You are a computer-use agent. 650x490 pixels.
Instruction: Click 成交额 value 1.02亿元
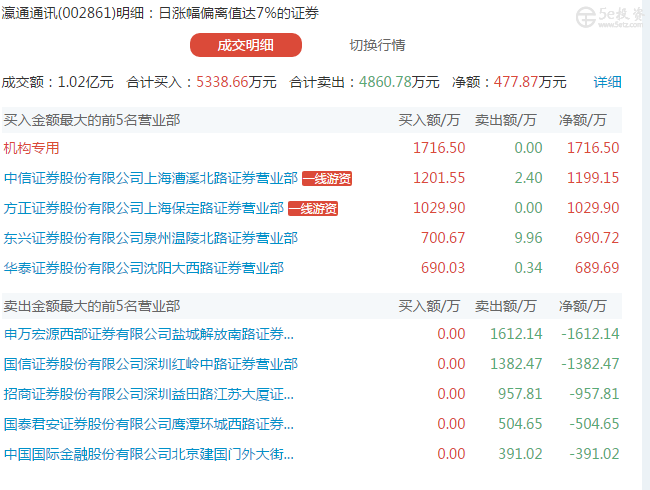(85, 82)
